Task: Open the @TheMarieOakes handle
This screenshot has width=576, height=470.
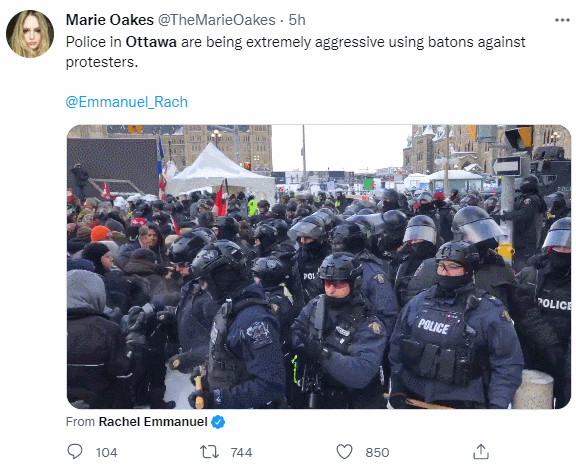Action: 217,20
